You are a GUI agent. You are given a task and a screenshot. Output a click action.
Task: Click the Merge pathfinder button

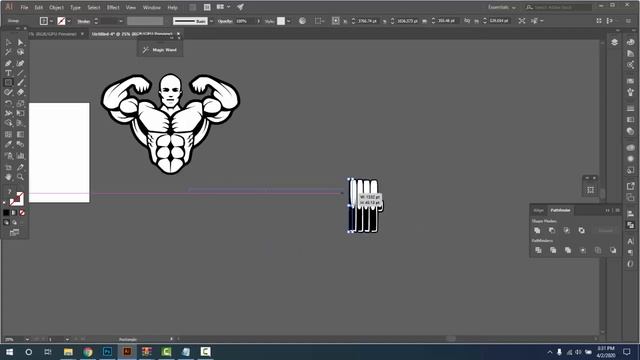568,250
